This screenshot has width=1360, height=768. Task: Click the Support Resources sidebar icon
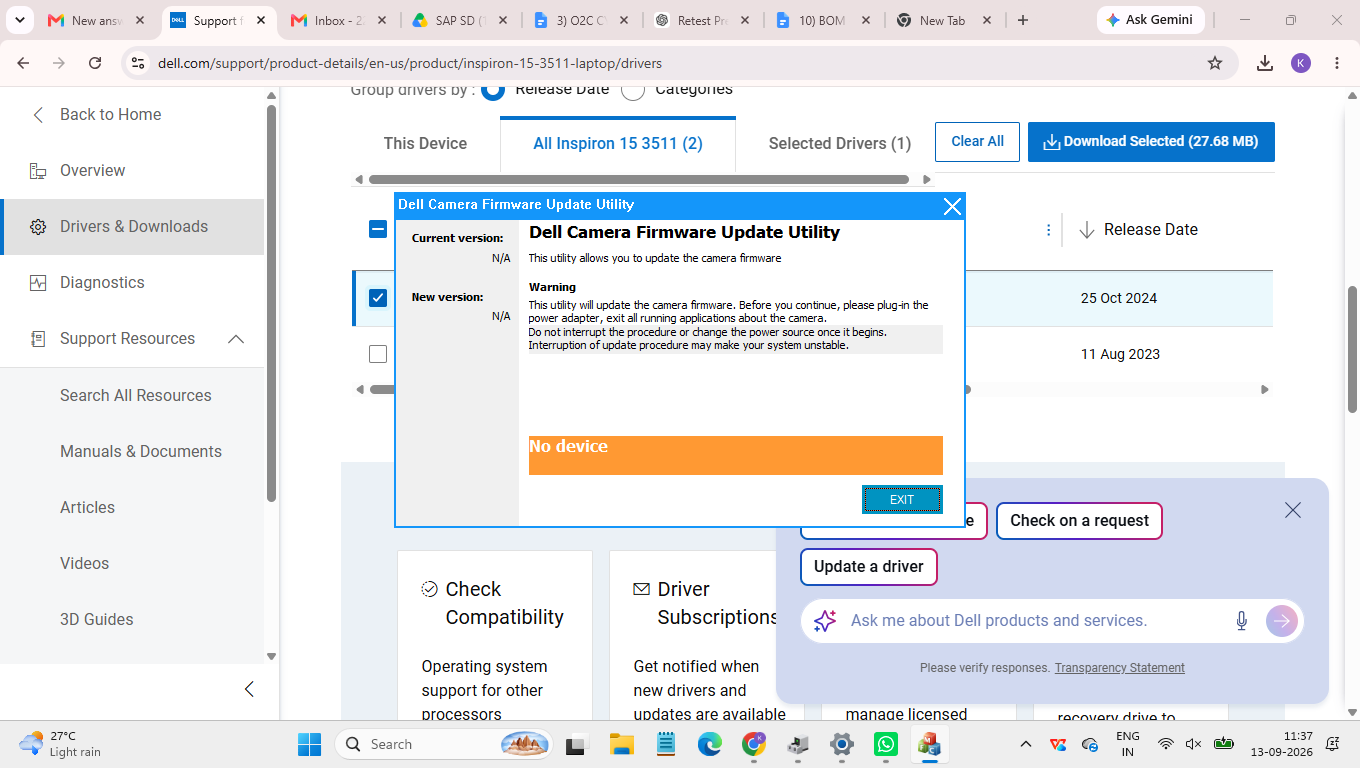pyautogui.click(x=38, y=339)
